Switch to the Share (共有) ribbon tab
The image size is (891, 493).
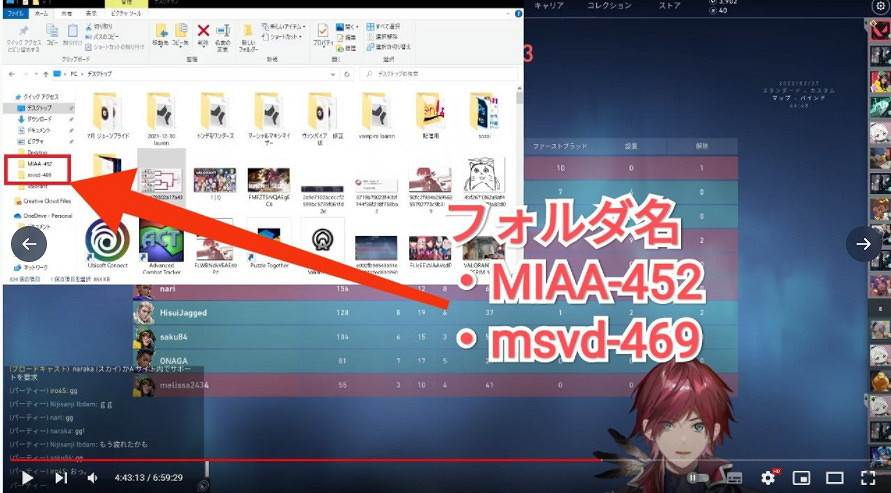(x=66, y=14)
